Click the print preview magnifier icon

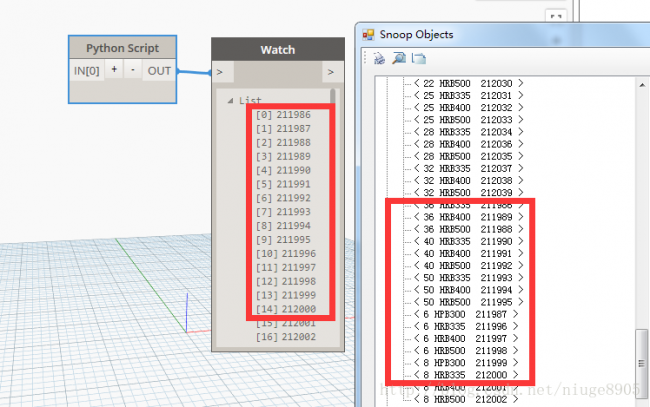coord(397,59)
